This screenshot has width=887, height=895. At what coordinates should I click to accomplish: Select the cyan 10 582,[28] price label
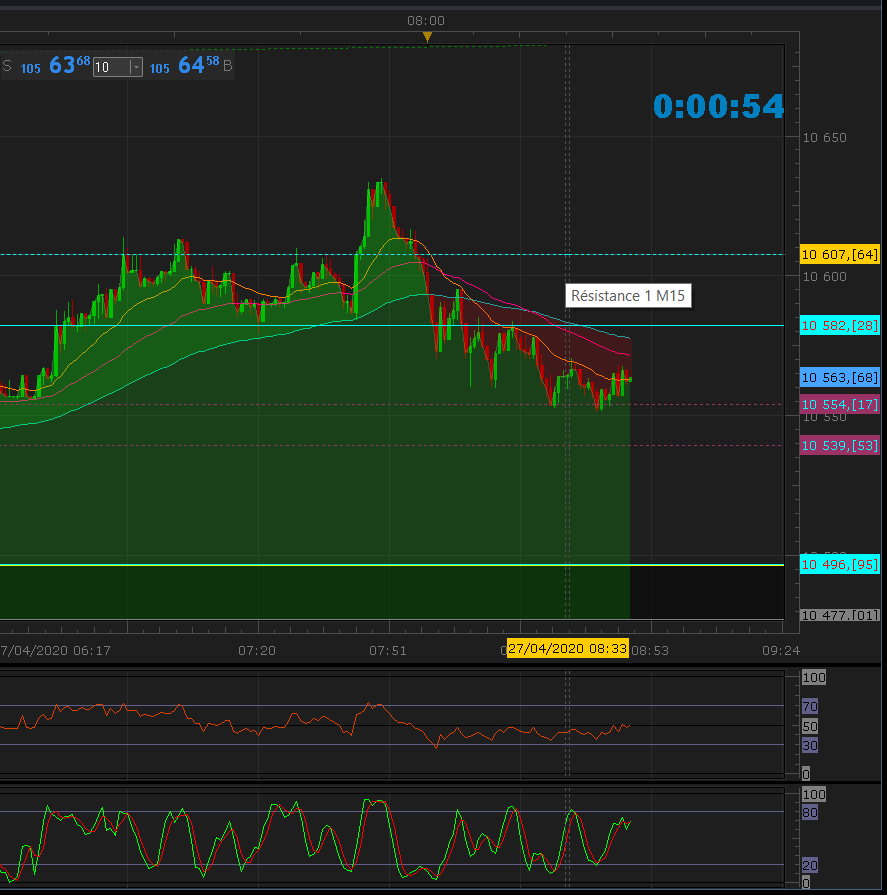pyautogui.click(x=839, y=326)
